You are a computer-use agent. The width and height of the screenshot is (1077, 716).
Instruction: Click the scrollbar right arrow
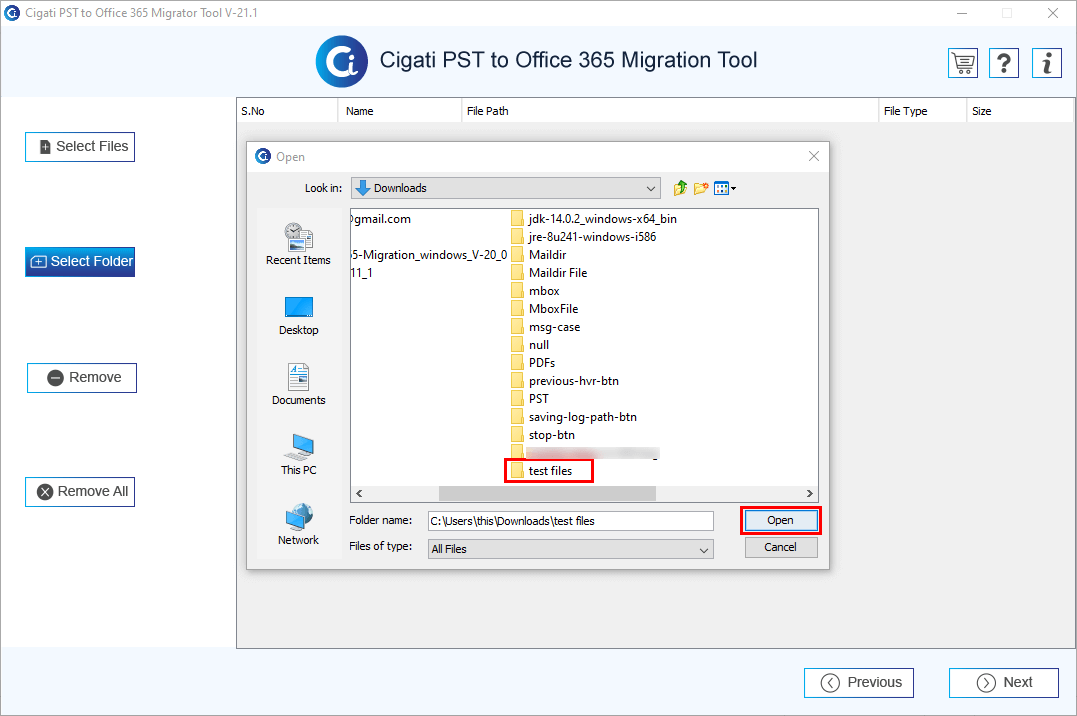tap(810, 493)
